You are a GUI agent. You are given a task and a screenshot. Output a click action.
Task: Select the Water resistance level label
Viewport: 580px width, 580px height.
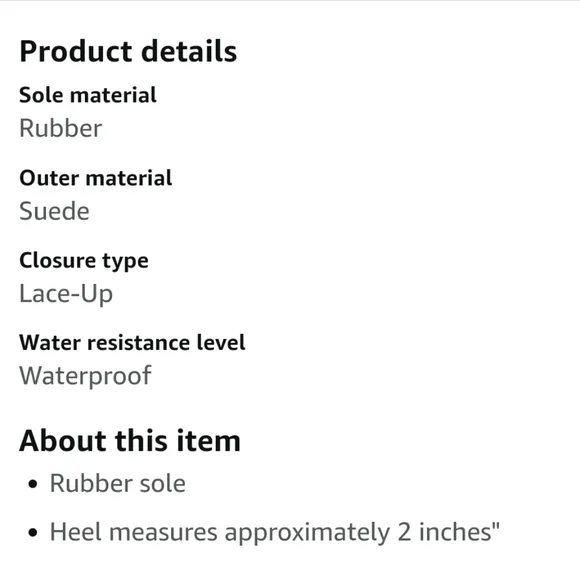132,343
